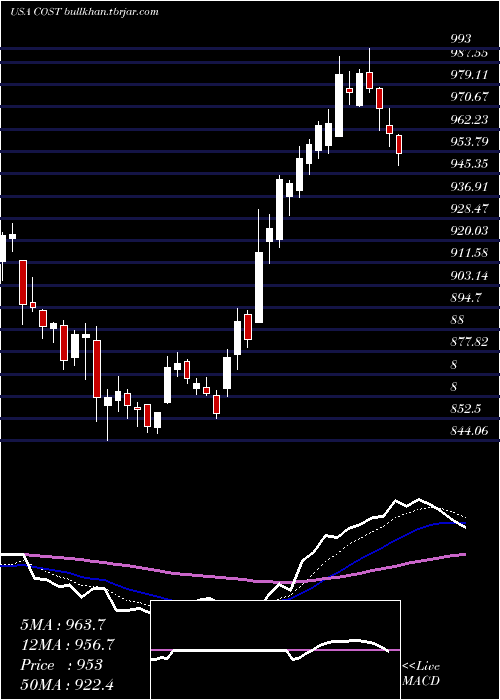Click the tallest white candle rising to 911
500x700 pixels.
coord(259,287)
